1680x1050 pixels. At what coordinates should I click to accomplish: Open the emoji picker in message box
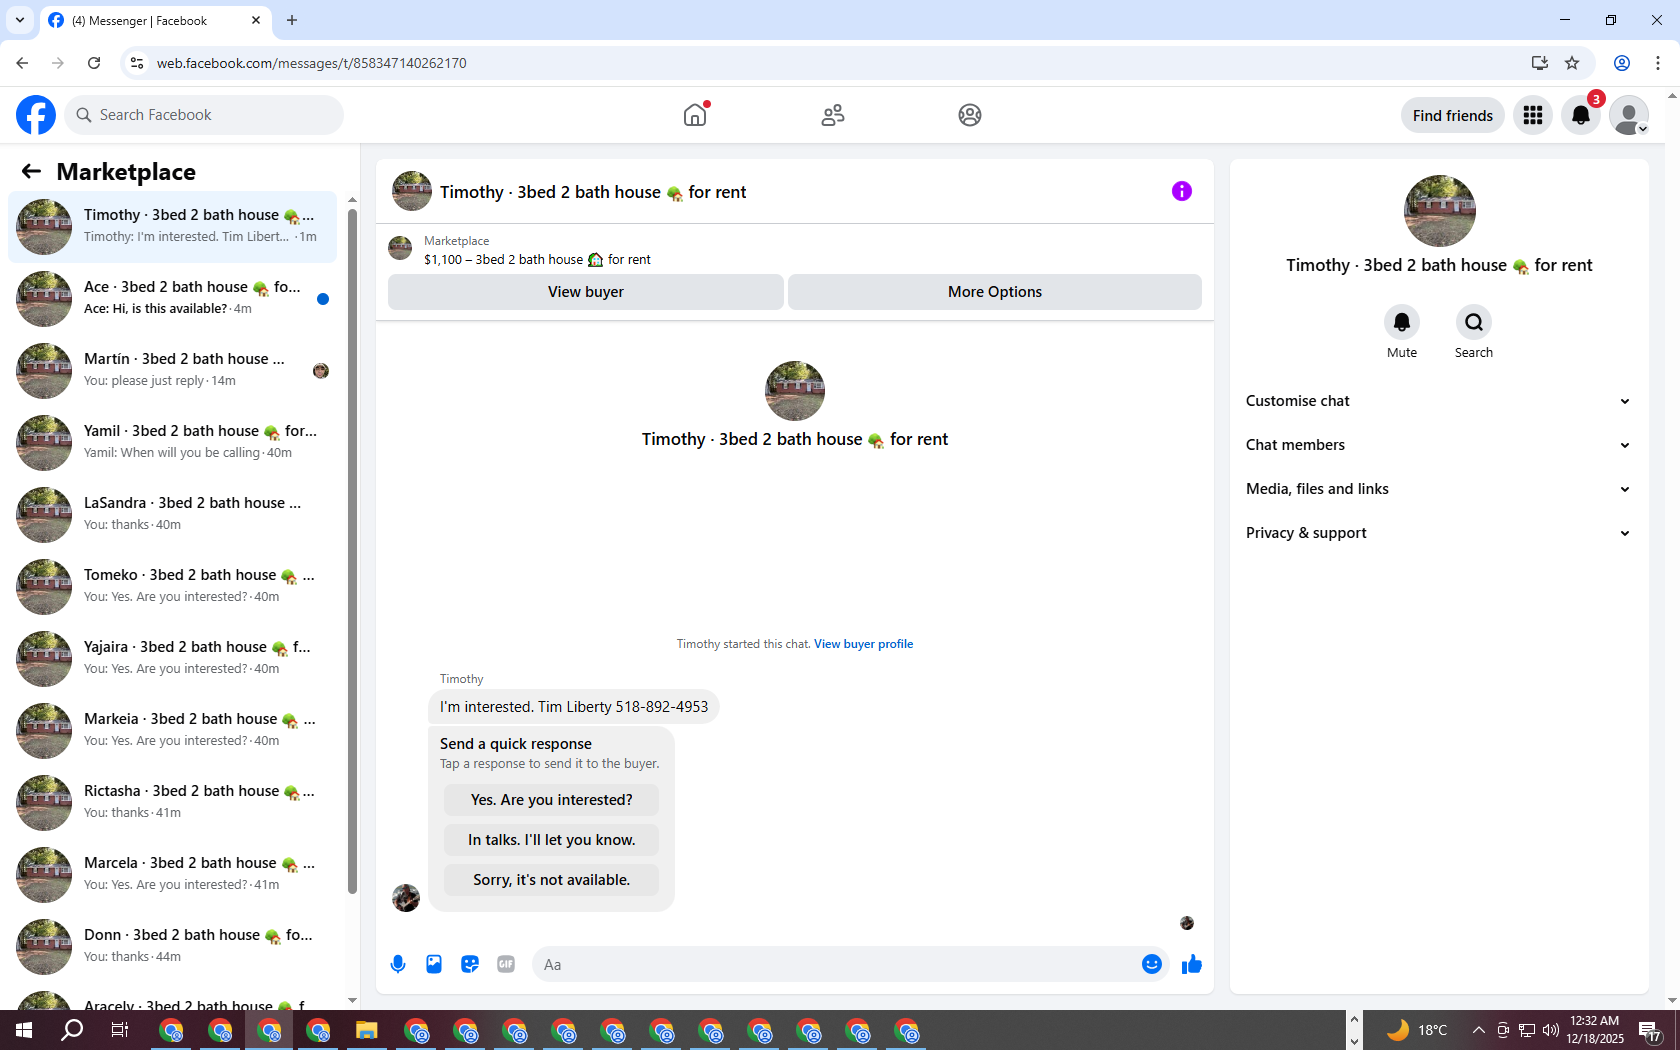click(1152, 964)
